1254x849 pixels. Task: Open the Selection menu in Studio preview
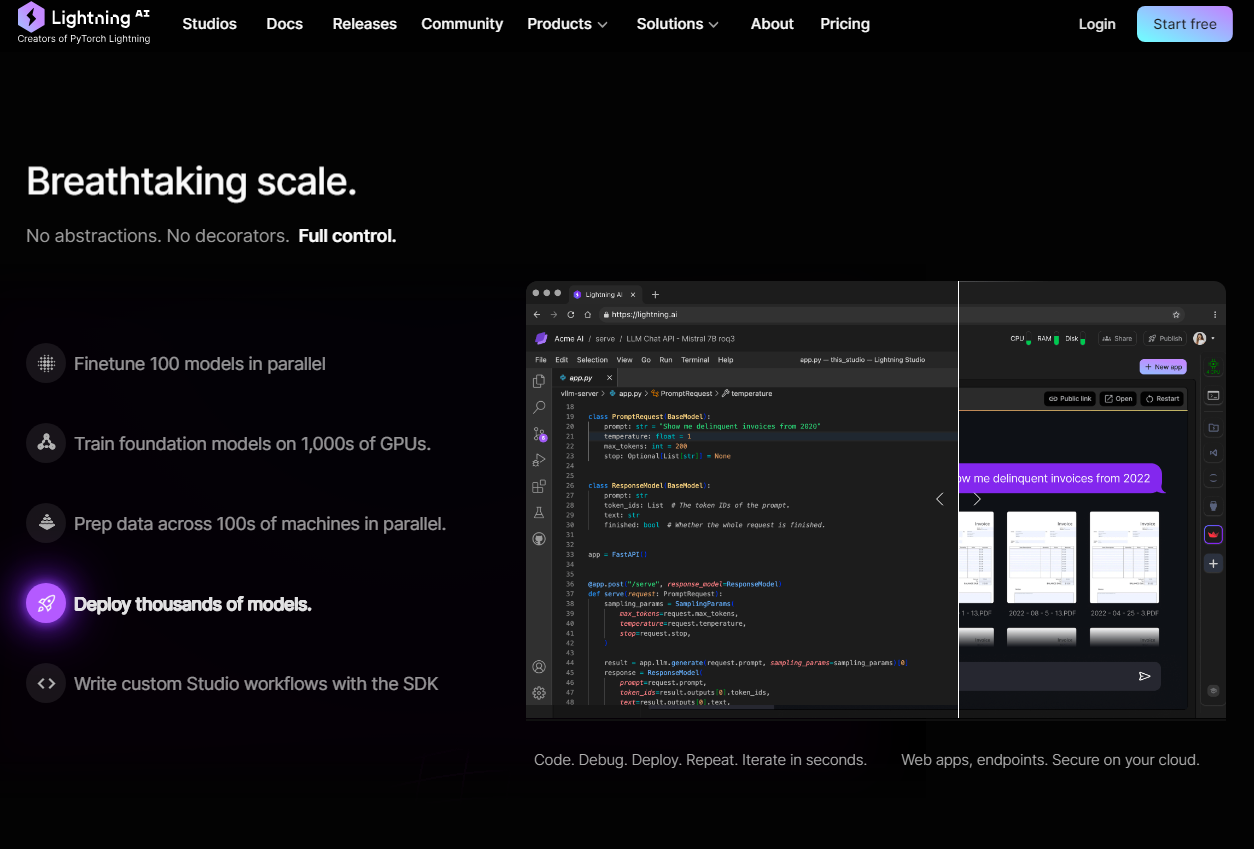coord(592,360)
